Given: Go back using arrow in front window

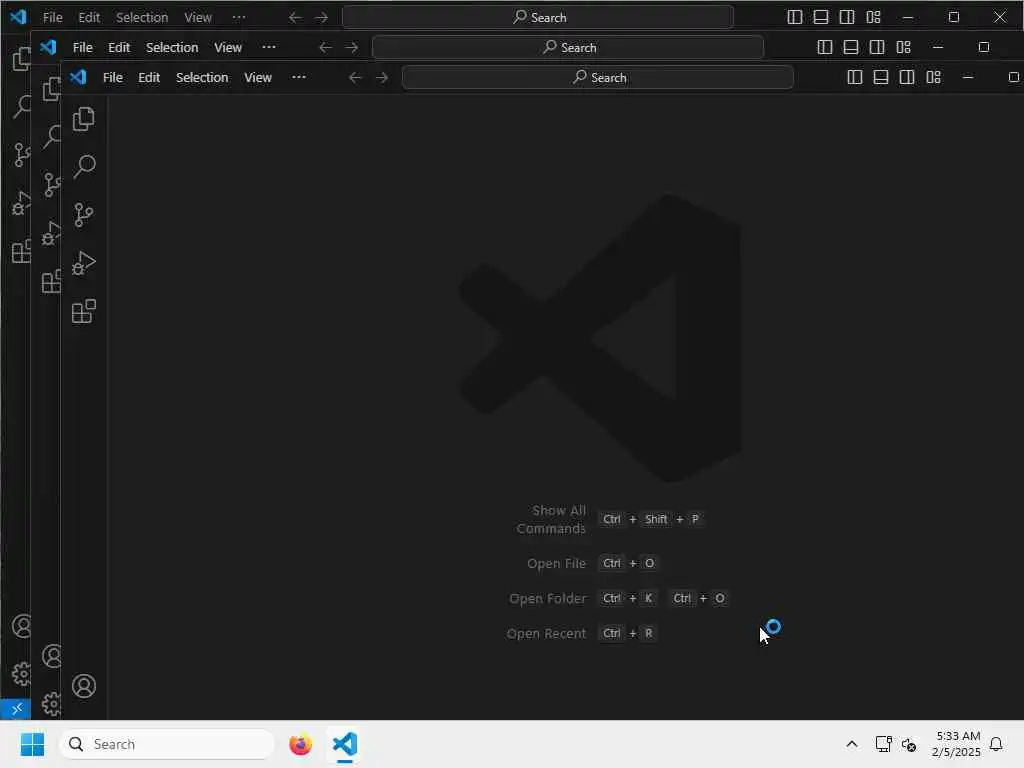Looking at the screenshot, I should (355, 78).
